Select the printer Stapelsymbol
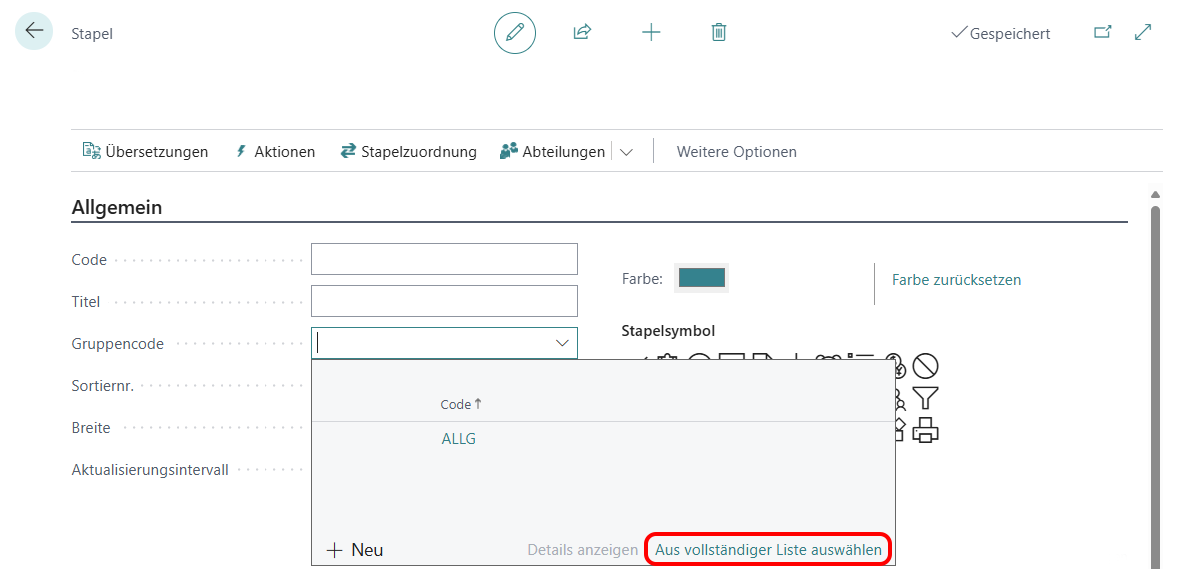 click(925, 430)
